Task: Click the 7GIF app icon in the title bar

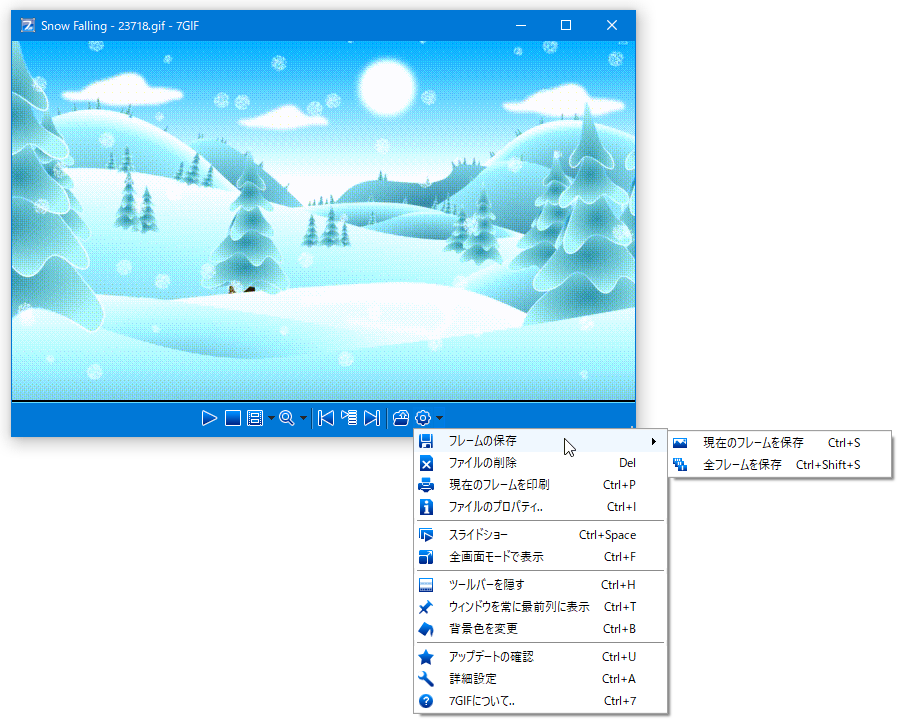Action: coord(28,25)
